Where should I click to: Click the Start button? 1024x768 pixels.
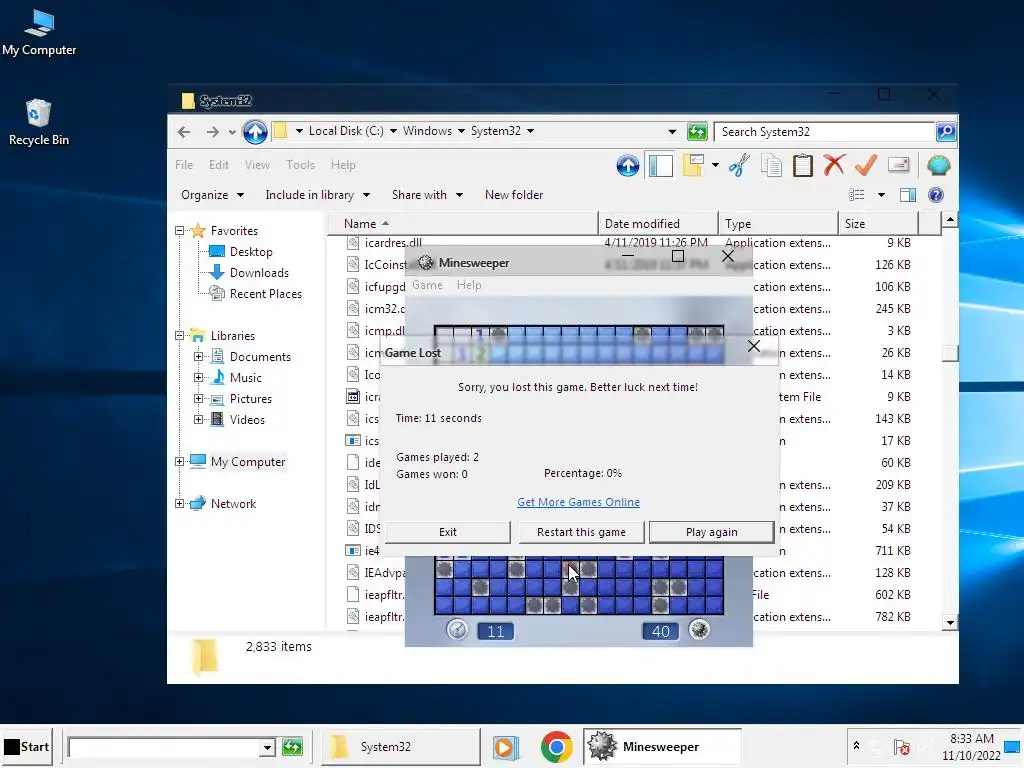[x=27, y=746]
